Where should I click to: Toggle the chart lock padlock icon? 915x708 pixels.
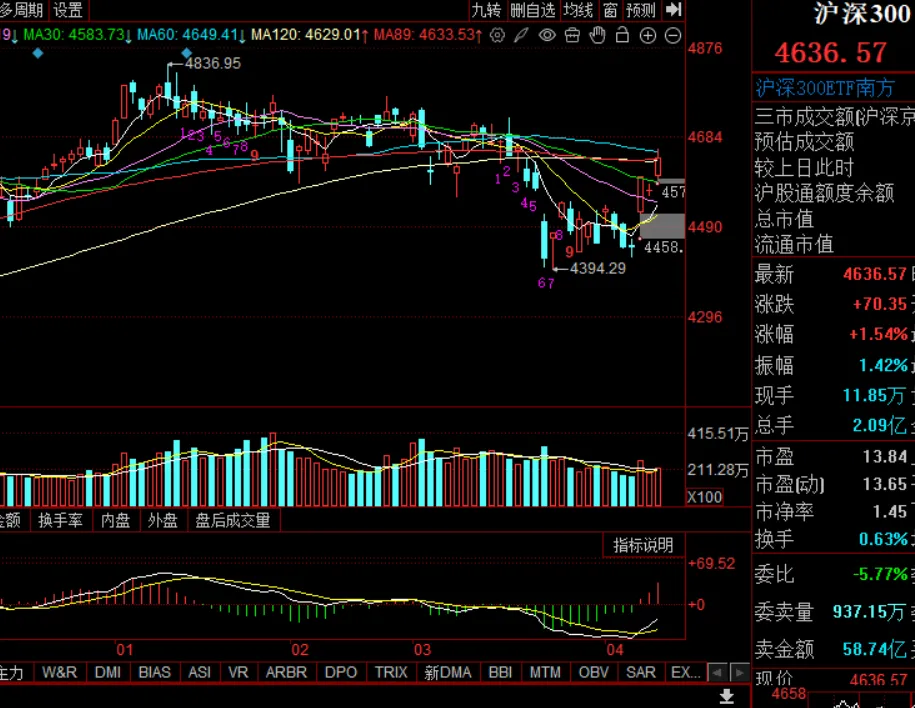[623, 36]
